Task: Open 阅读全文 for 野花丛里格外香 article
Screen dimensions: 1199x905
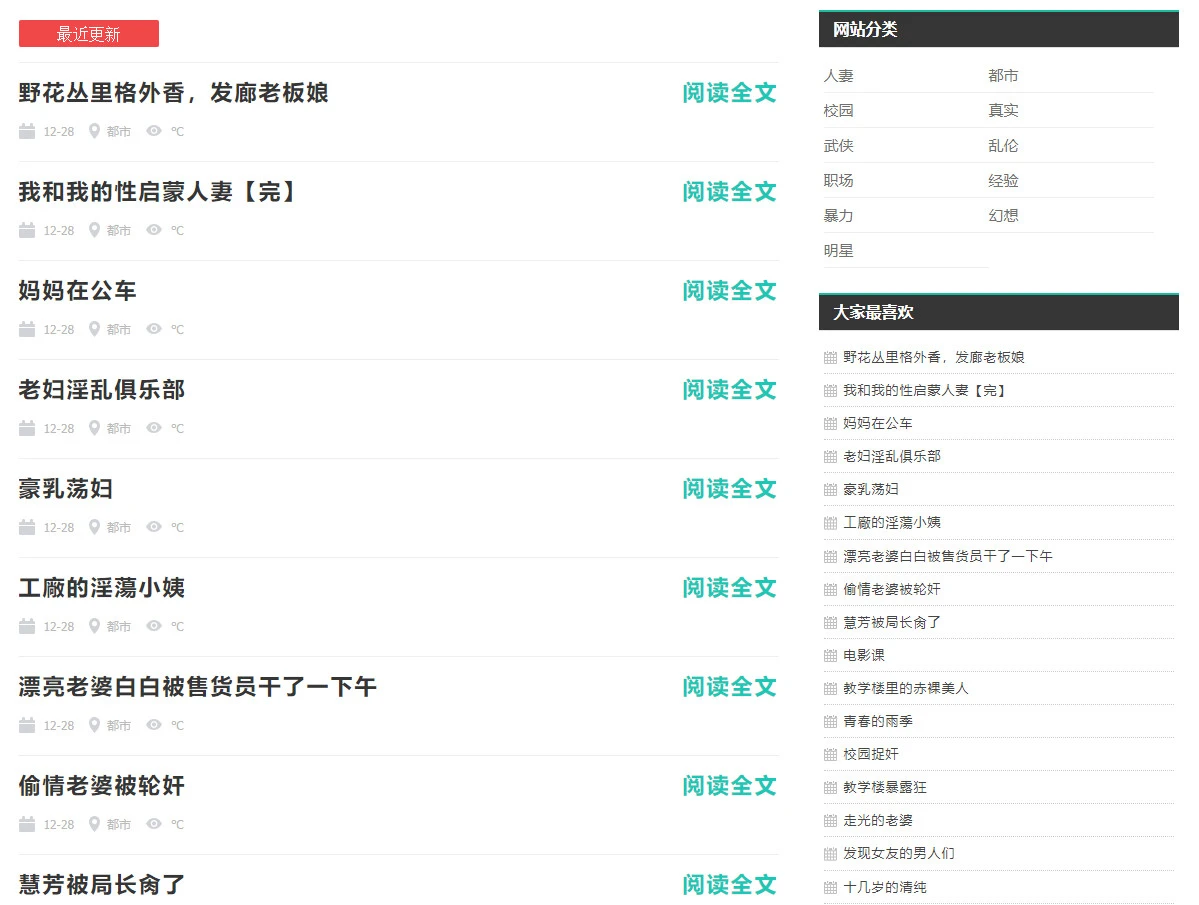Action: pos(729,93)
